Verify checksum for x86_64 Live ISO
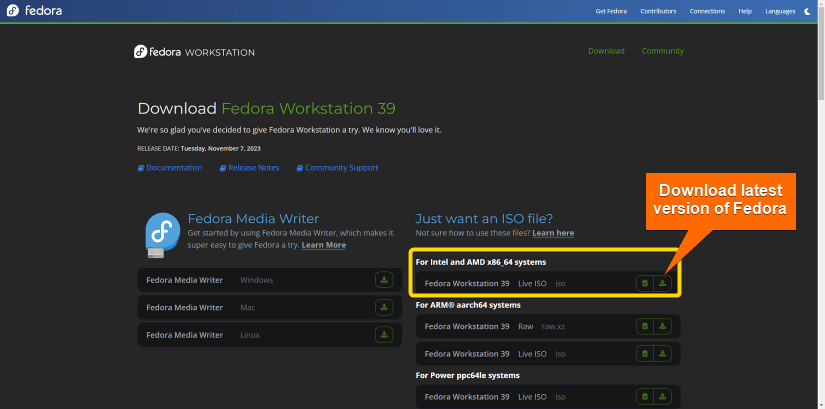 [645, 283]
